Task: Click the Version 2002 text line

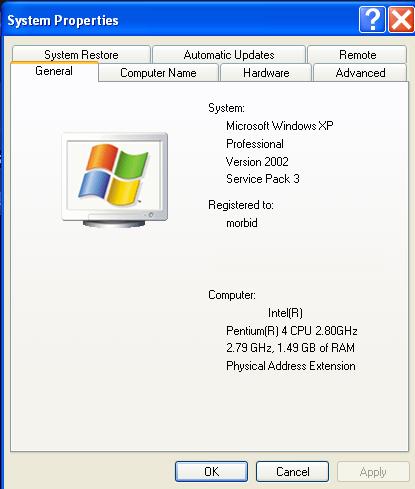Action: pyautogui.click(x=257, y=162)
